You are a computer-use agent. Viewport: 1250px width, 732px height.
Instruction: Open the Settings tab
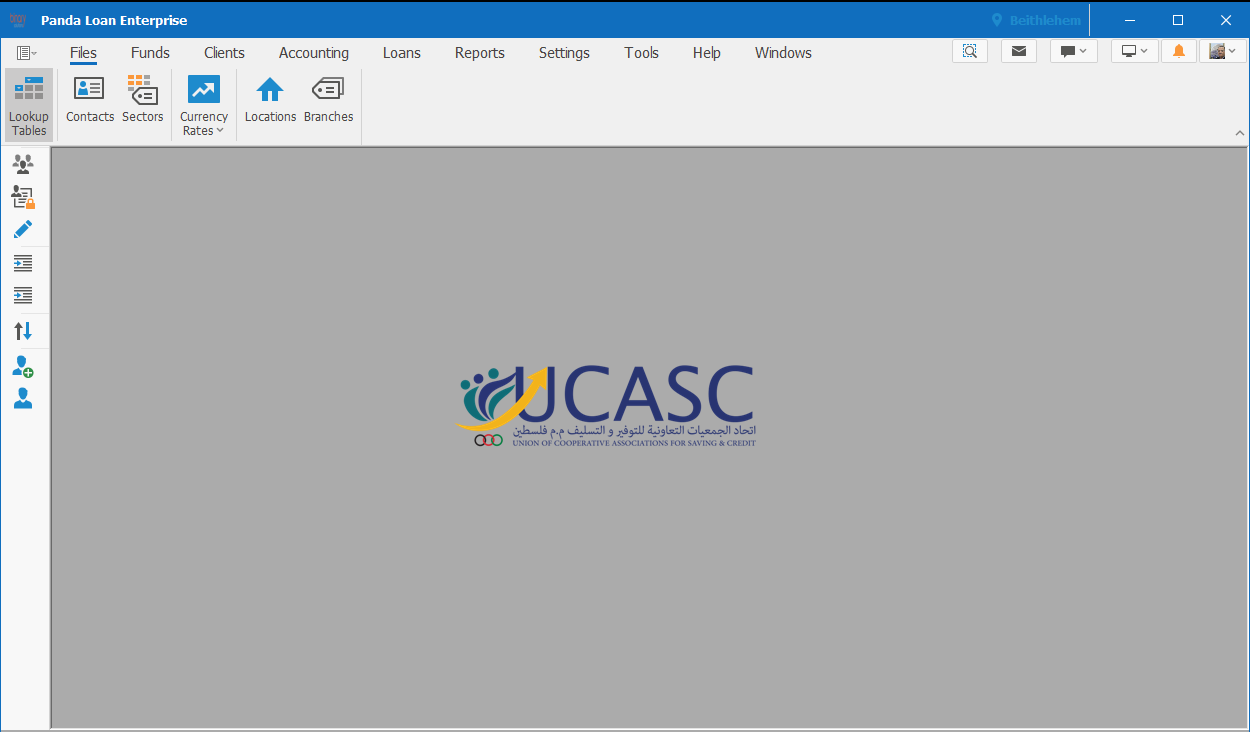pos(564,53)
